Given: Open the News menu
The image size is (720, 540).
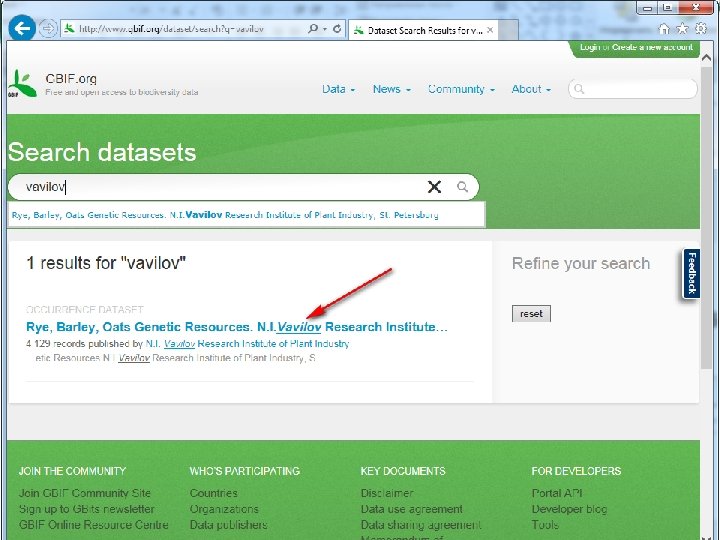Looking at the screenshot, I should click(x=392, y=89).
